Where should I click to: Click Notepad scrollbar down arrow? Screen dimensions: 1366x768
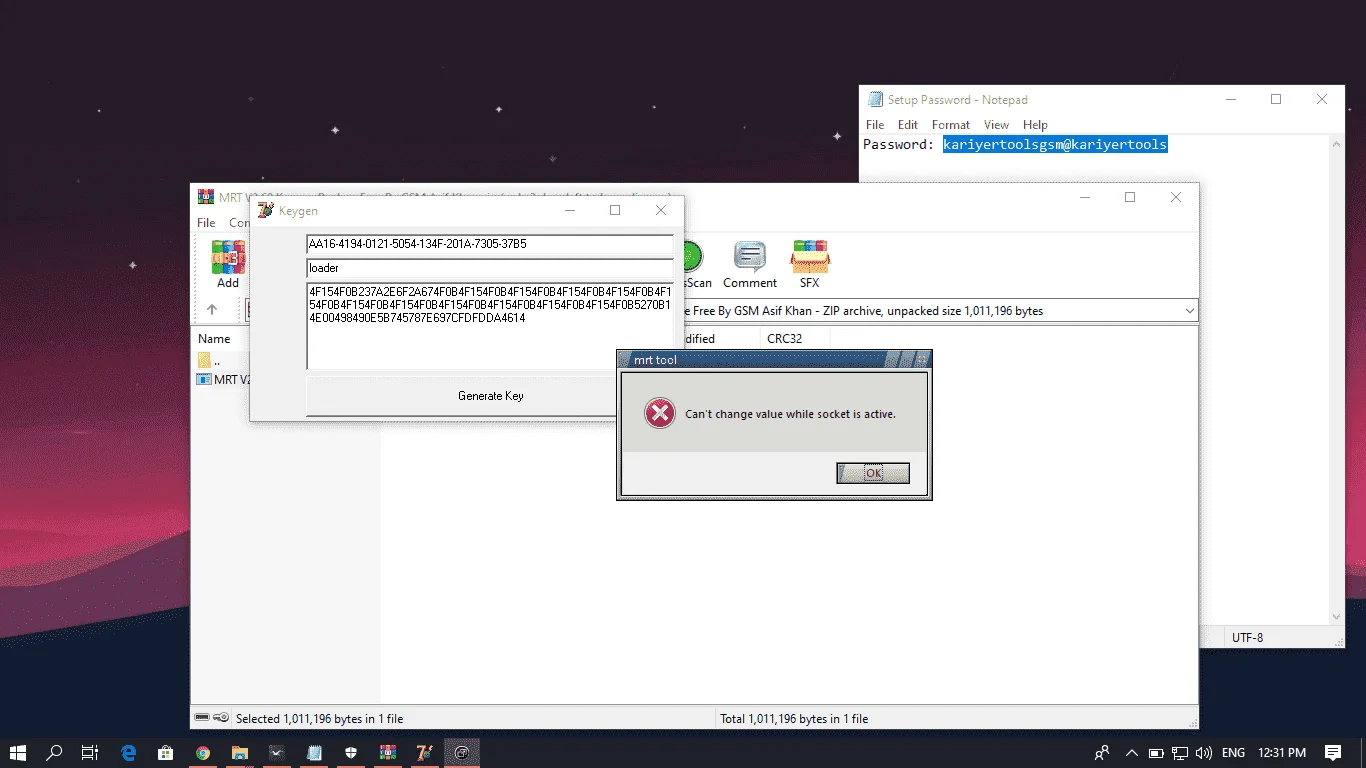point(1337,617)
